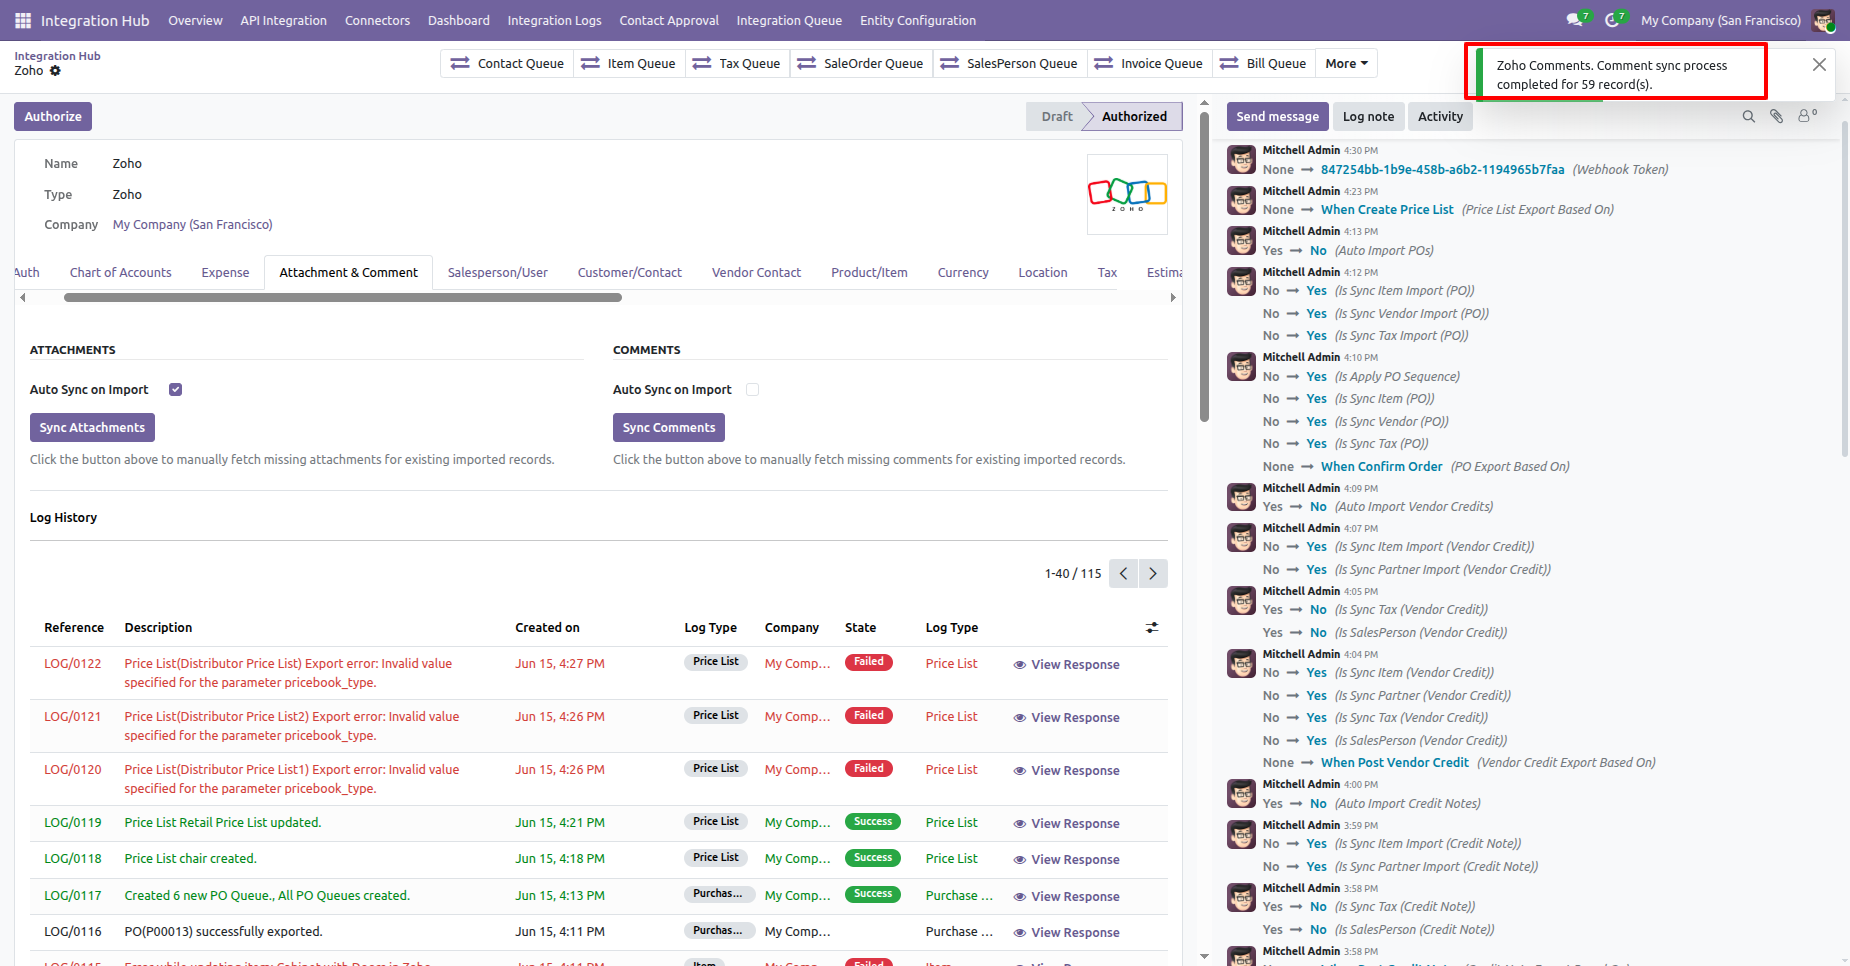1850x966 pixels.
Task: Open the Invoice Queue
Action: (1148, 63)
